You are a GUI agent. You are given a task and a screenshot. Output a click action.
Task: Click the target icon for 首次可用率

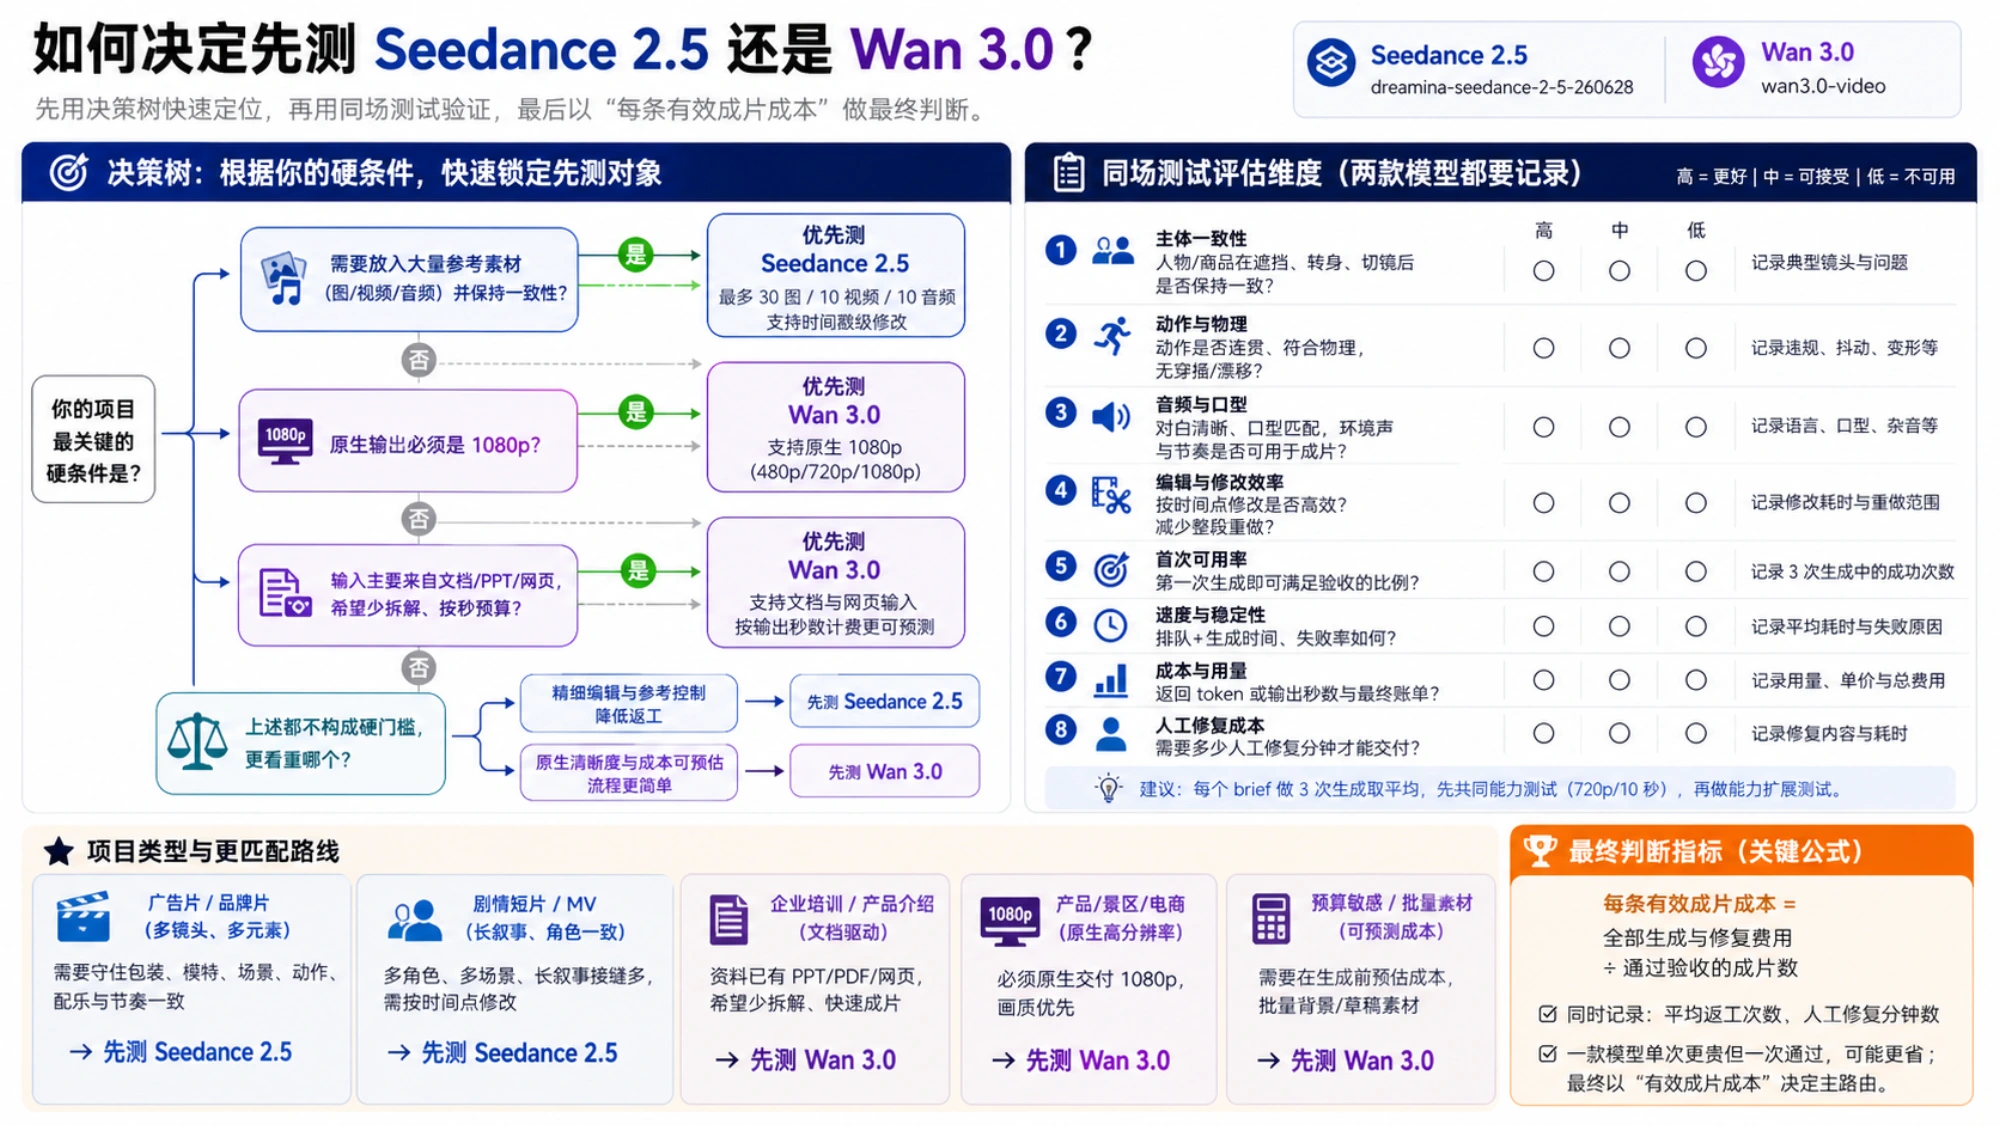(1111, 570)
